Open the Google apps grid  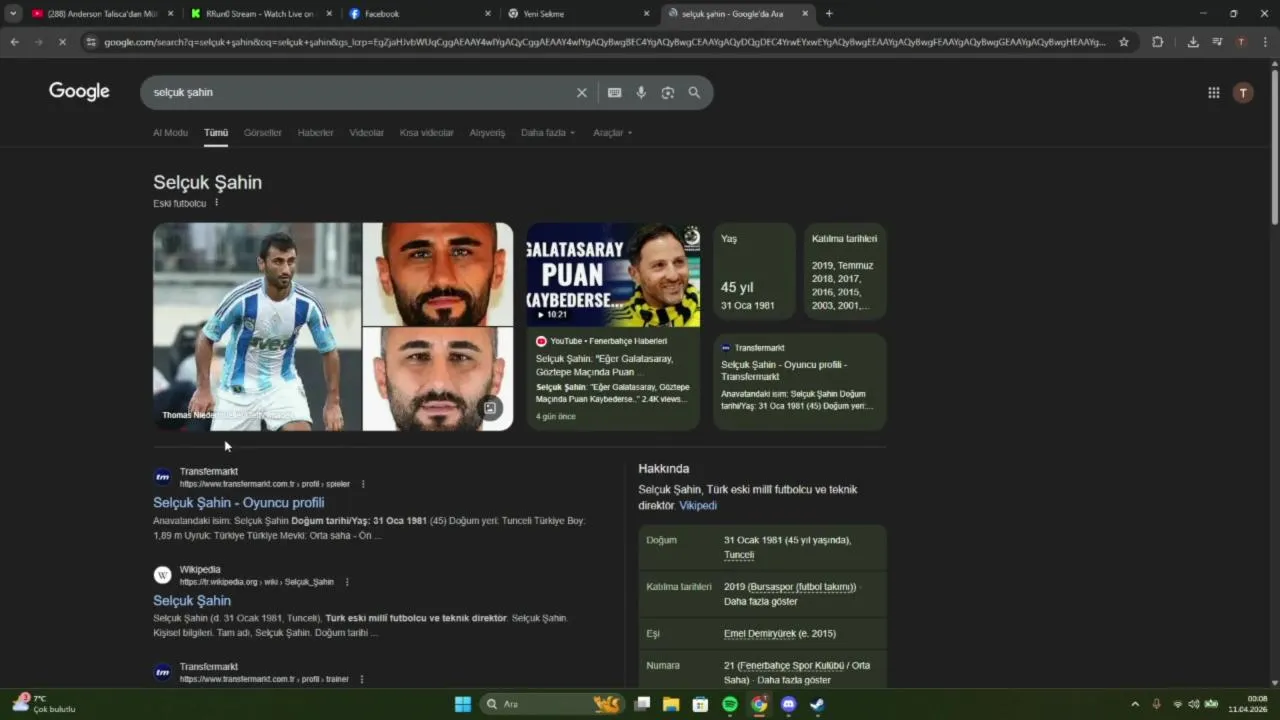click(1213, 92)
